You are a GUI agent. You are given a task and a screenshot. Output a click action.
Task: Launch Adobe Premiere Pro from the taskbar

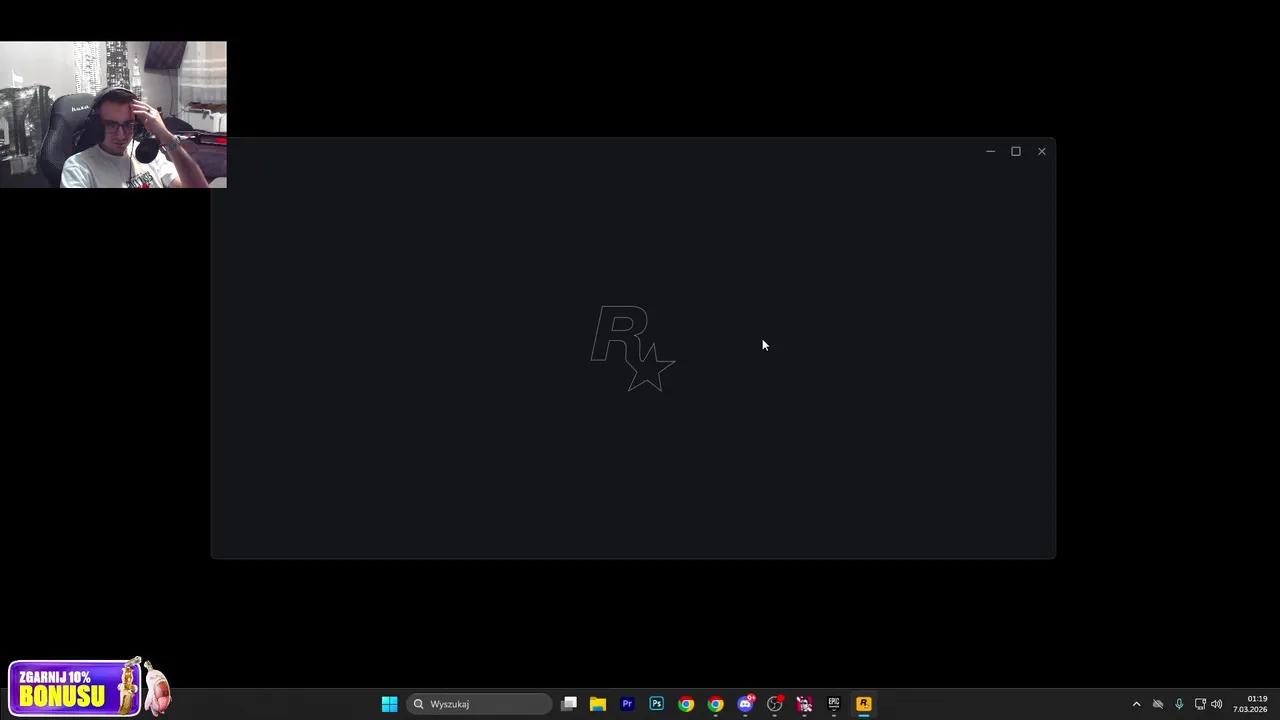coord(627,704)
